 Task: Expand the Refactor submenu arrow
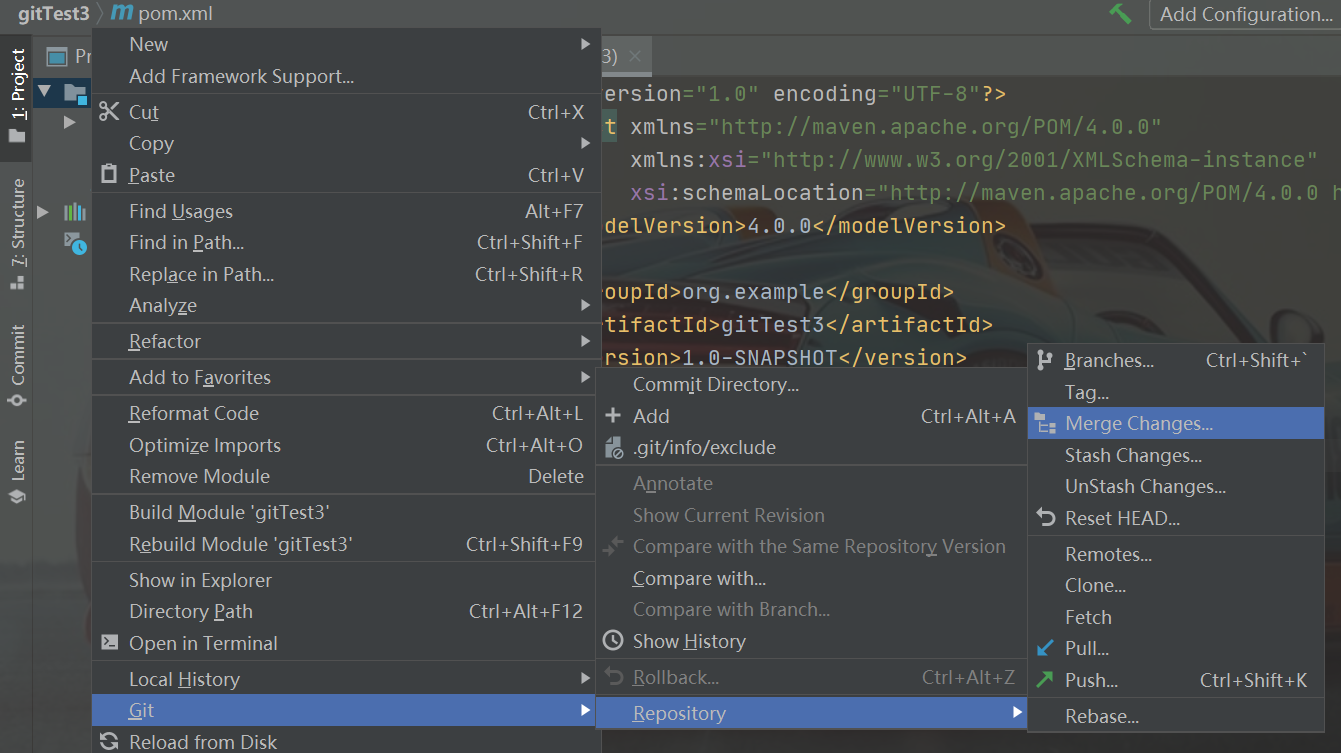pos(586,341)
